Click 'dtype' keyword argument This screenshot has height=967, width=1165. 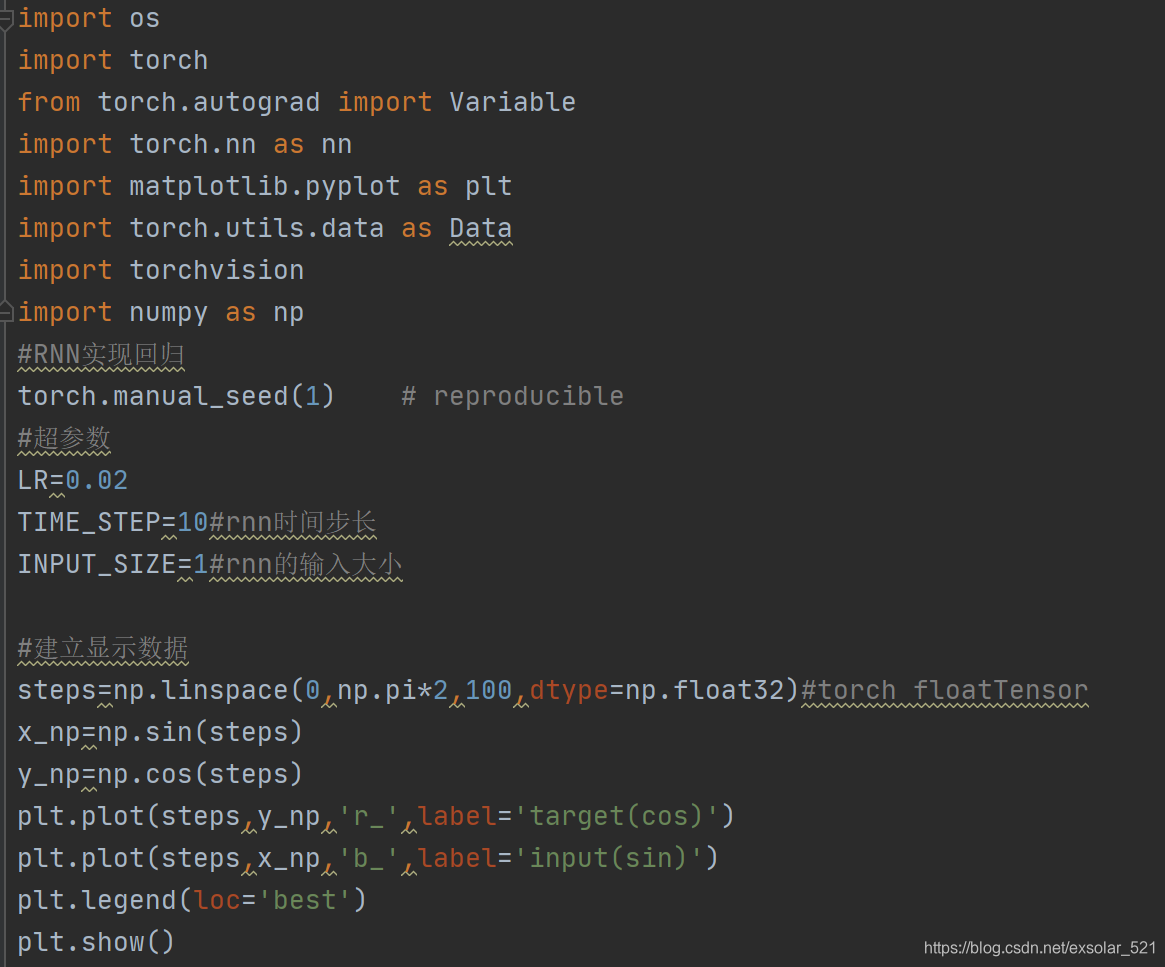[x=569, y=690]
